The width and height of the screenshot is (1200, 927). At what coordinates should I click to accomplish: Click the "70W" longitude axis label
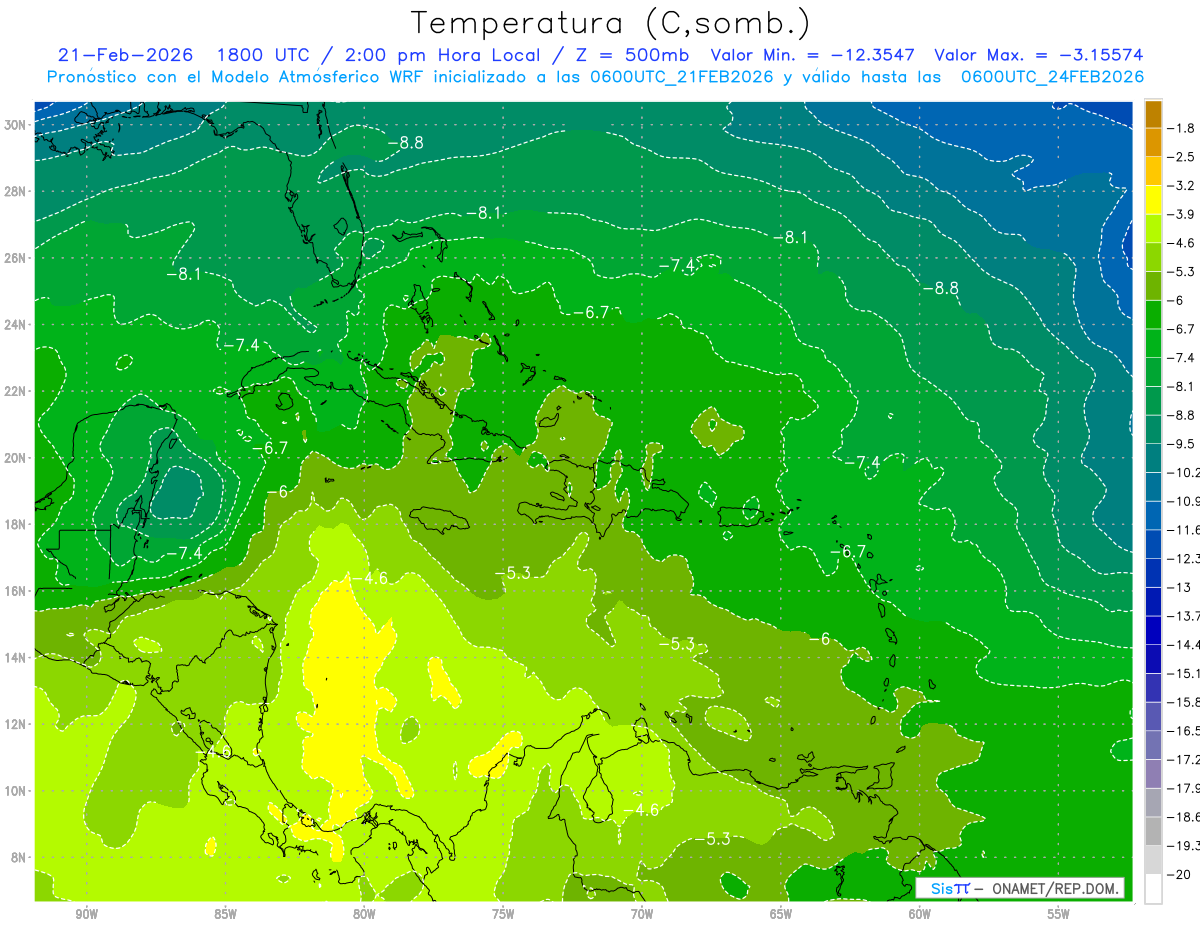pyautogui.click(x=642, y=914)
